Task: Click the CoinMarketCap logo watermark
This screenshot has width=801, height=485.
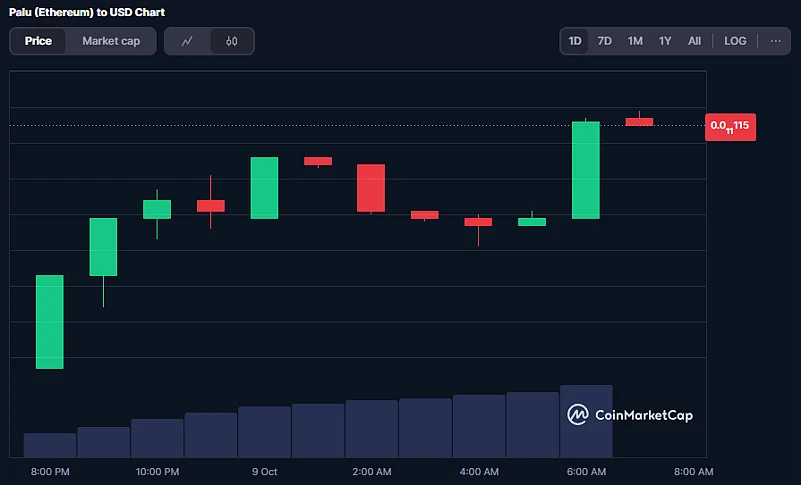Action: click(x=630, y=414)
